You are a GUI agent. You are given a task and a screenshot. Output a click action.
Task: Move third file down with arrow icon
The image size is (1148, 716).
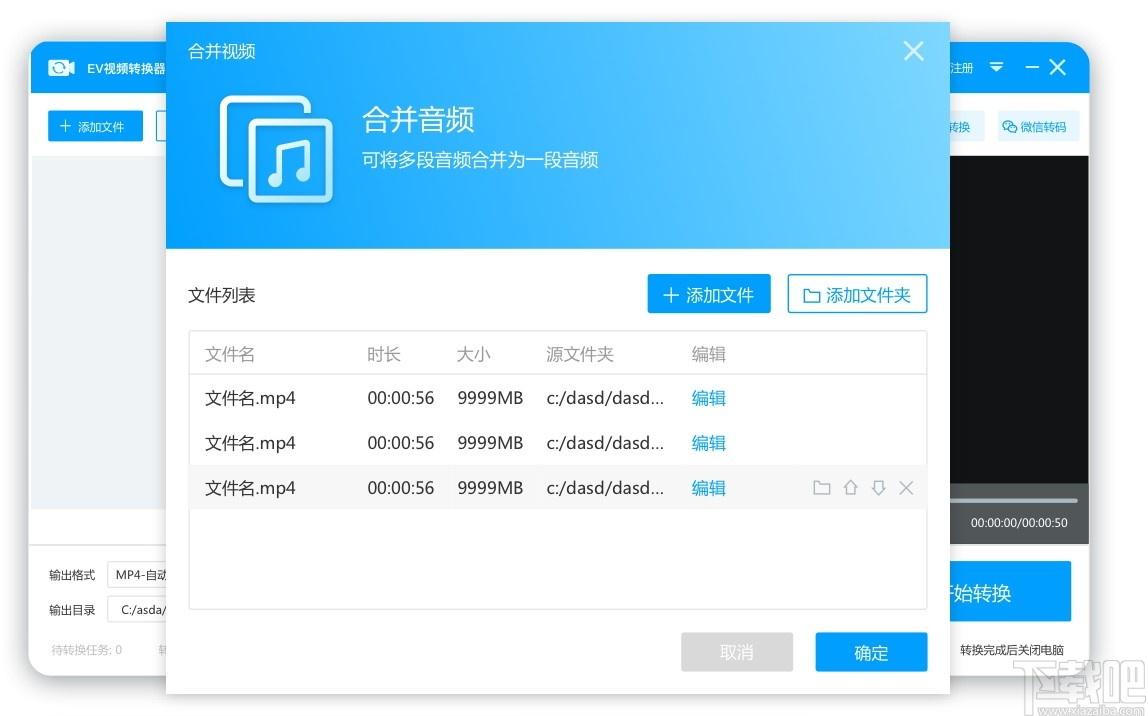coord(879,488)
